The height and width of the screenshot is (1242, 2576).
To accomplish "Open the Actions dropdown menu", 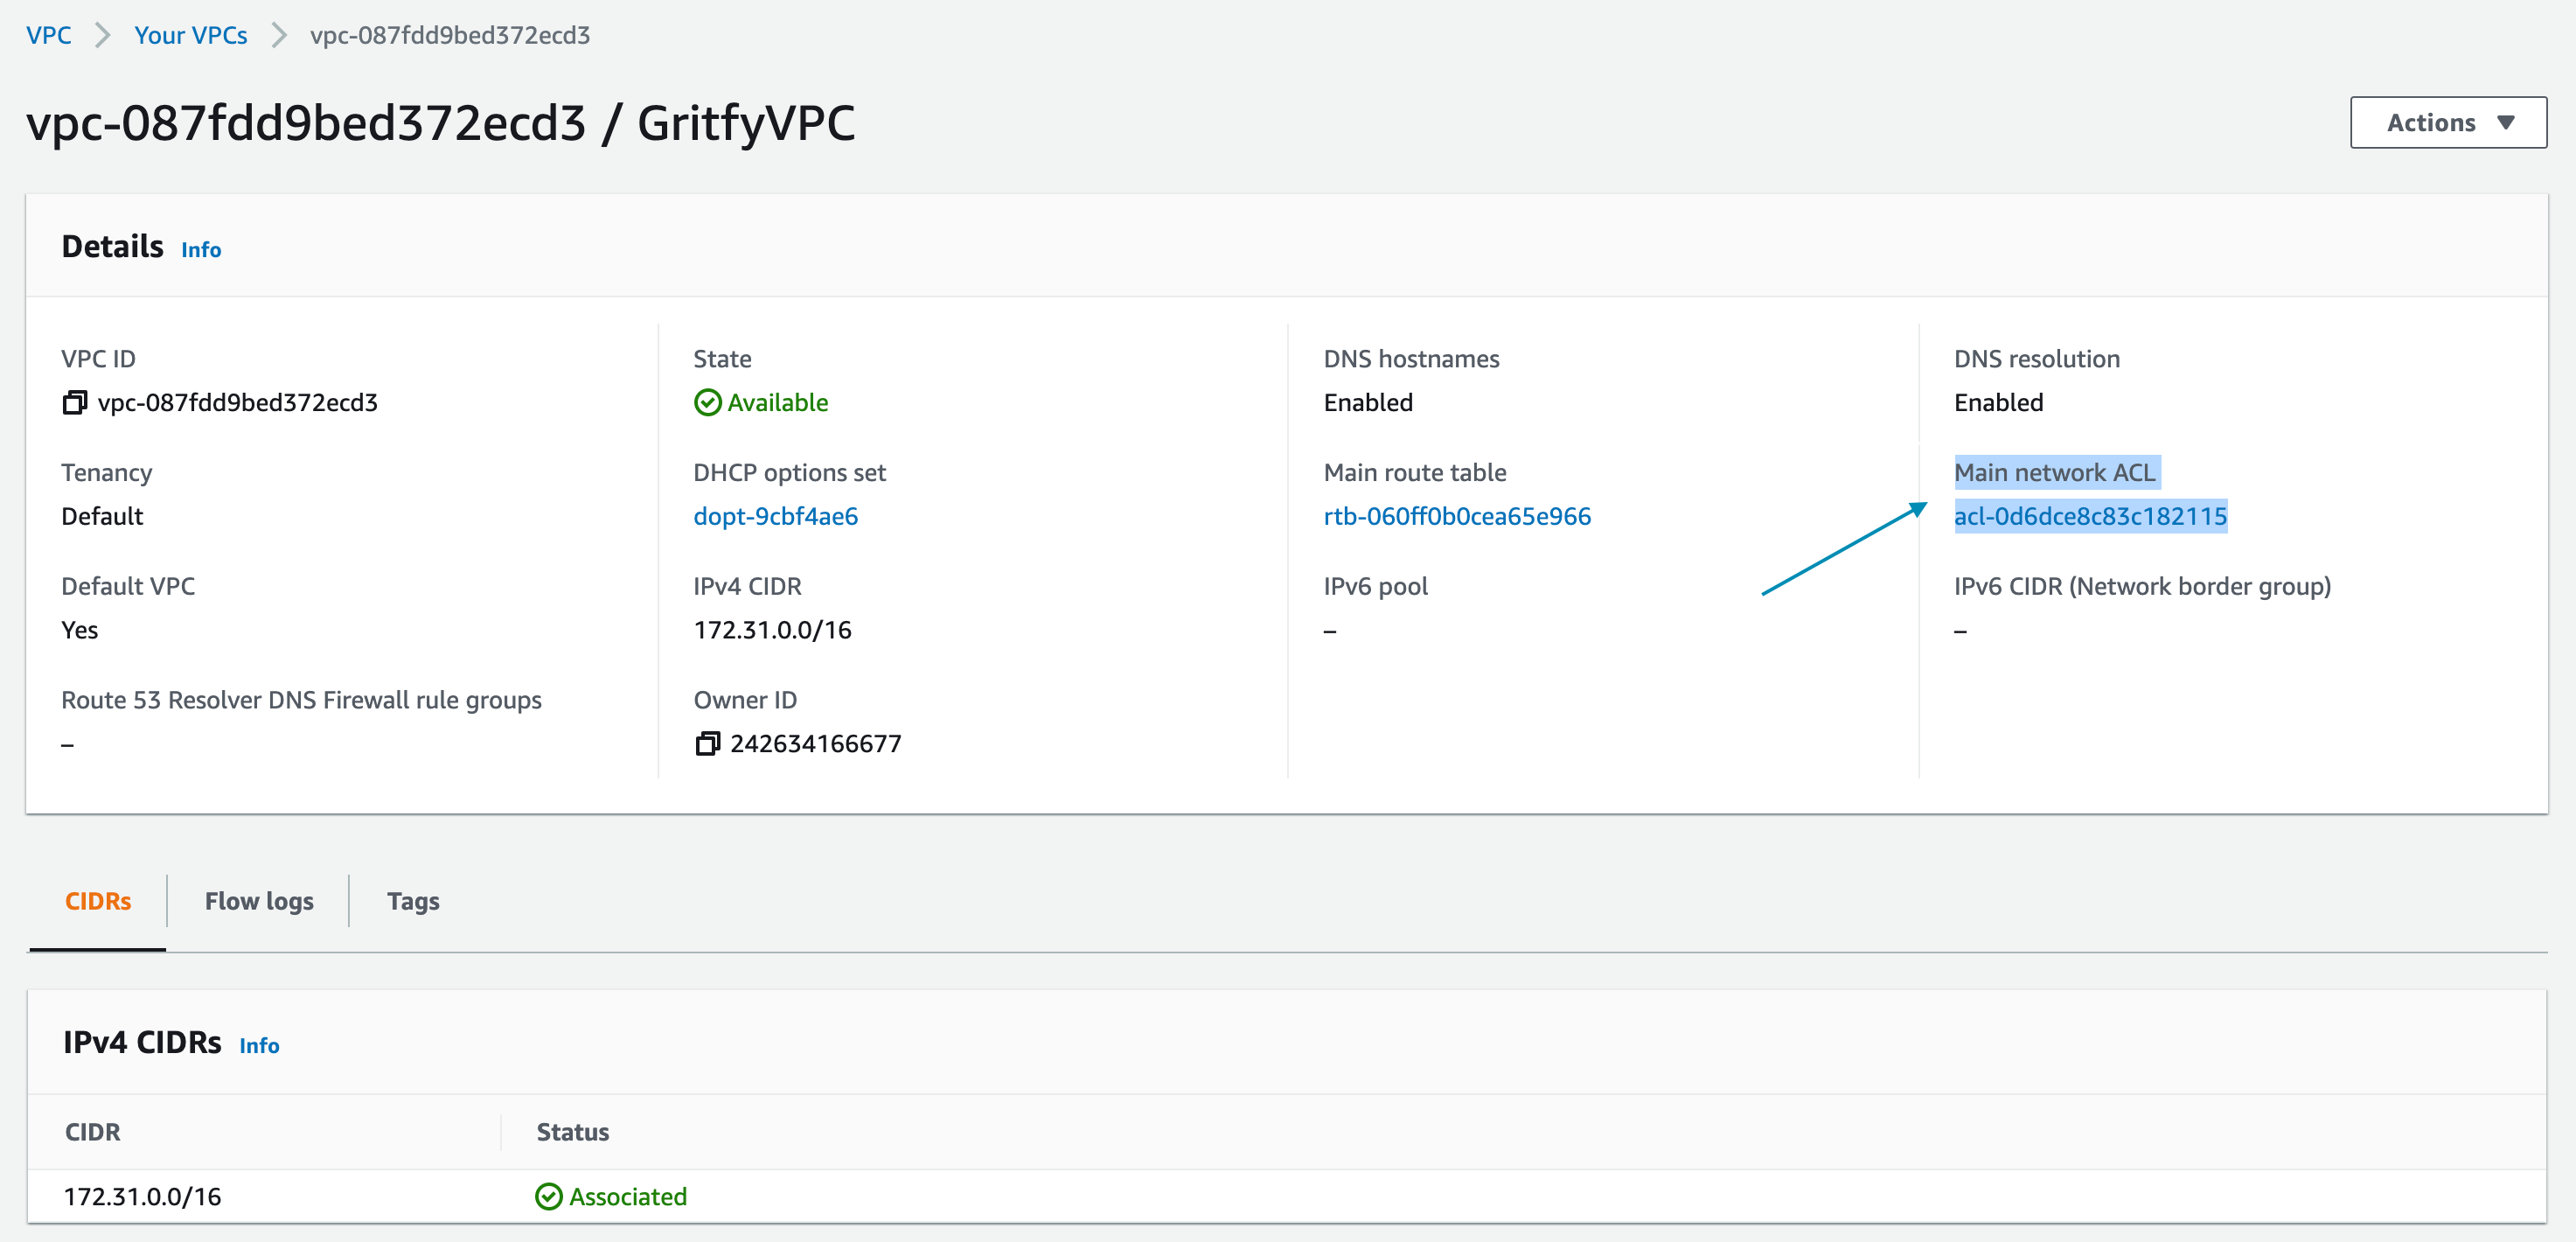I will point(2448,123).
